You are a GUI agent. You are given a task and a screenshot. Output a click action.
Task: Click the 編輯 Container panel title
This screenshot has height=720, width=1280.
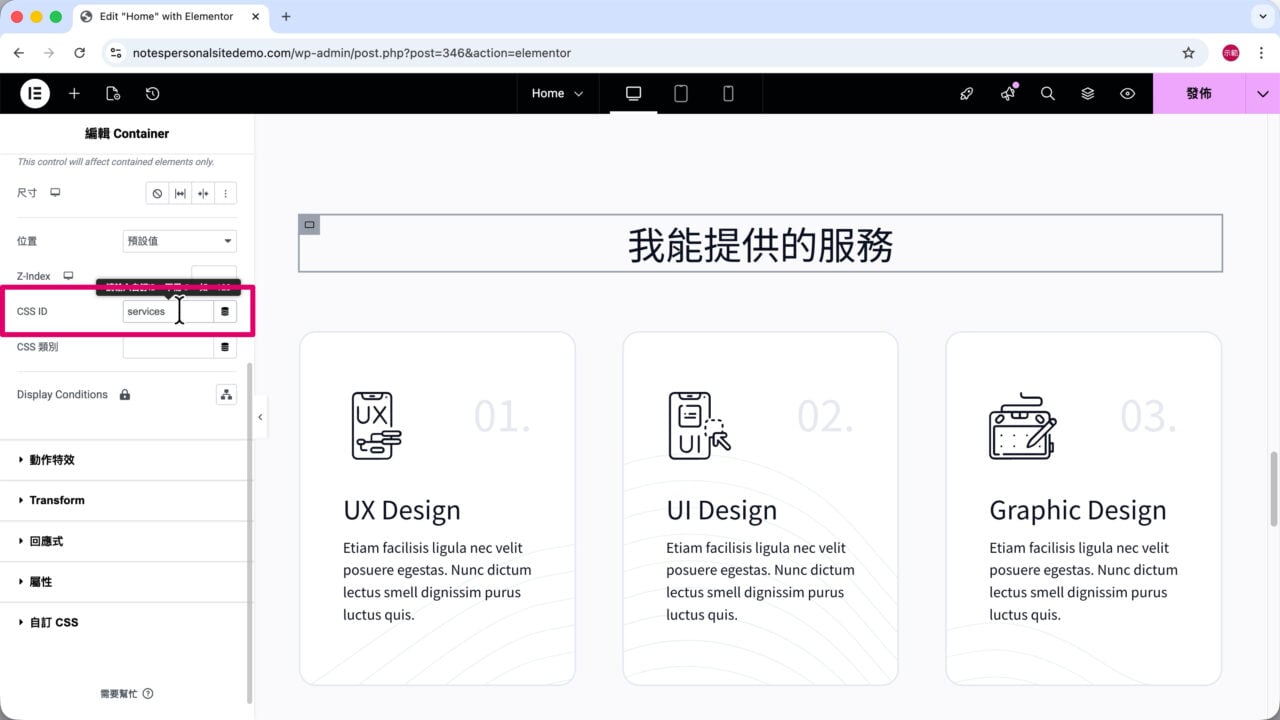point(127,133)
